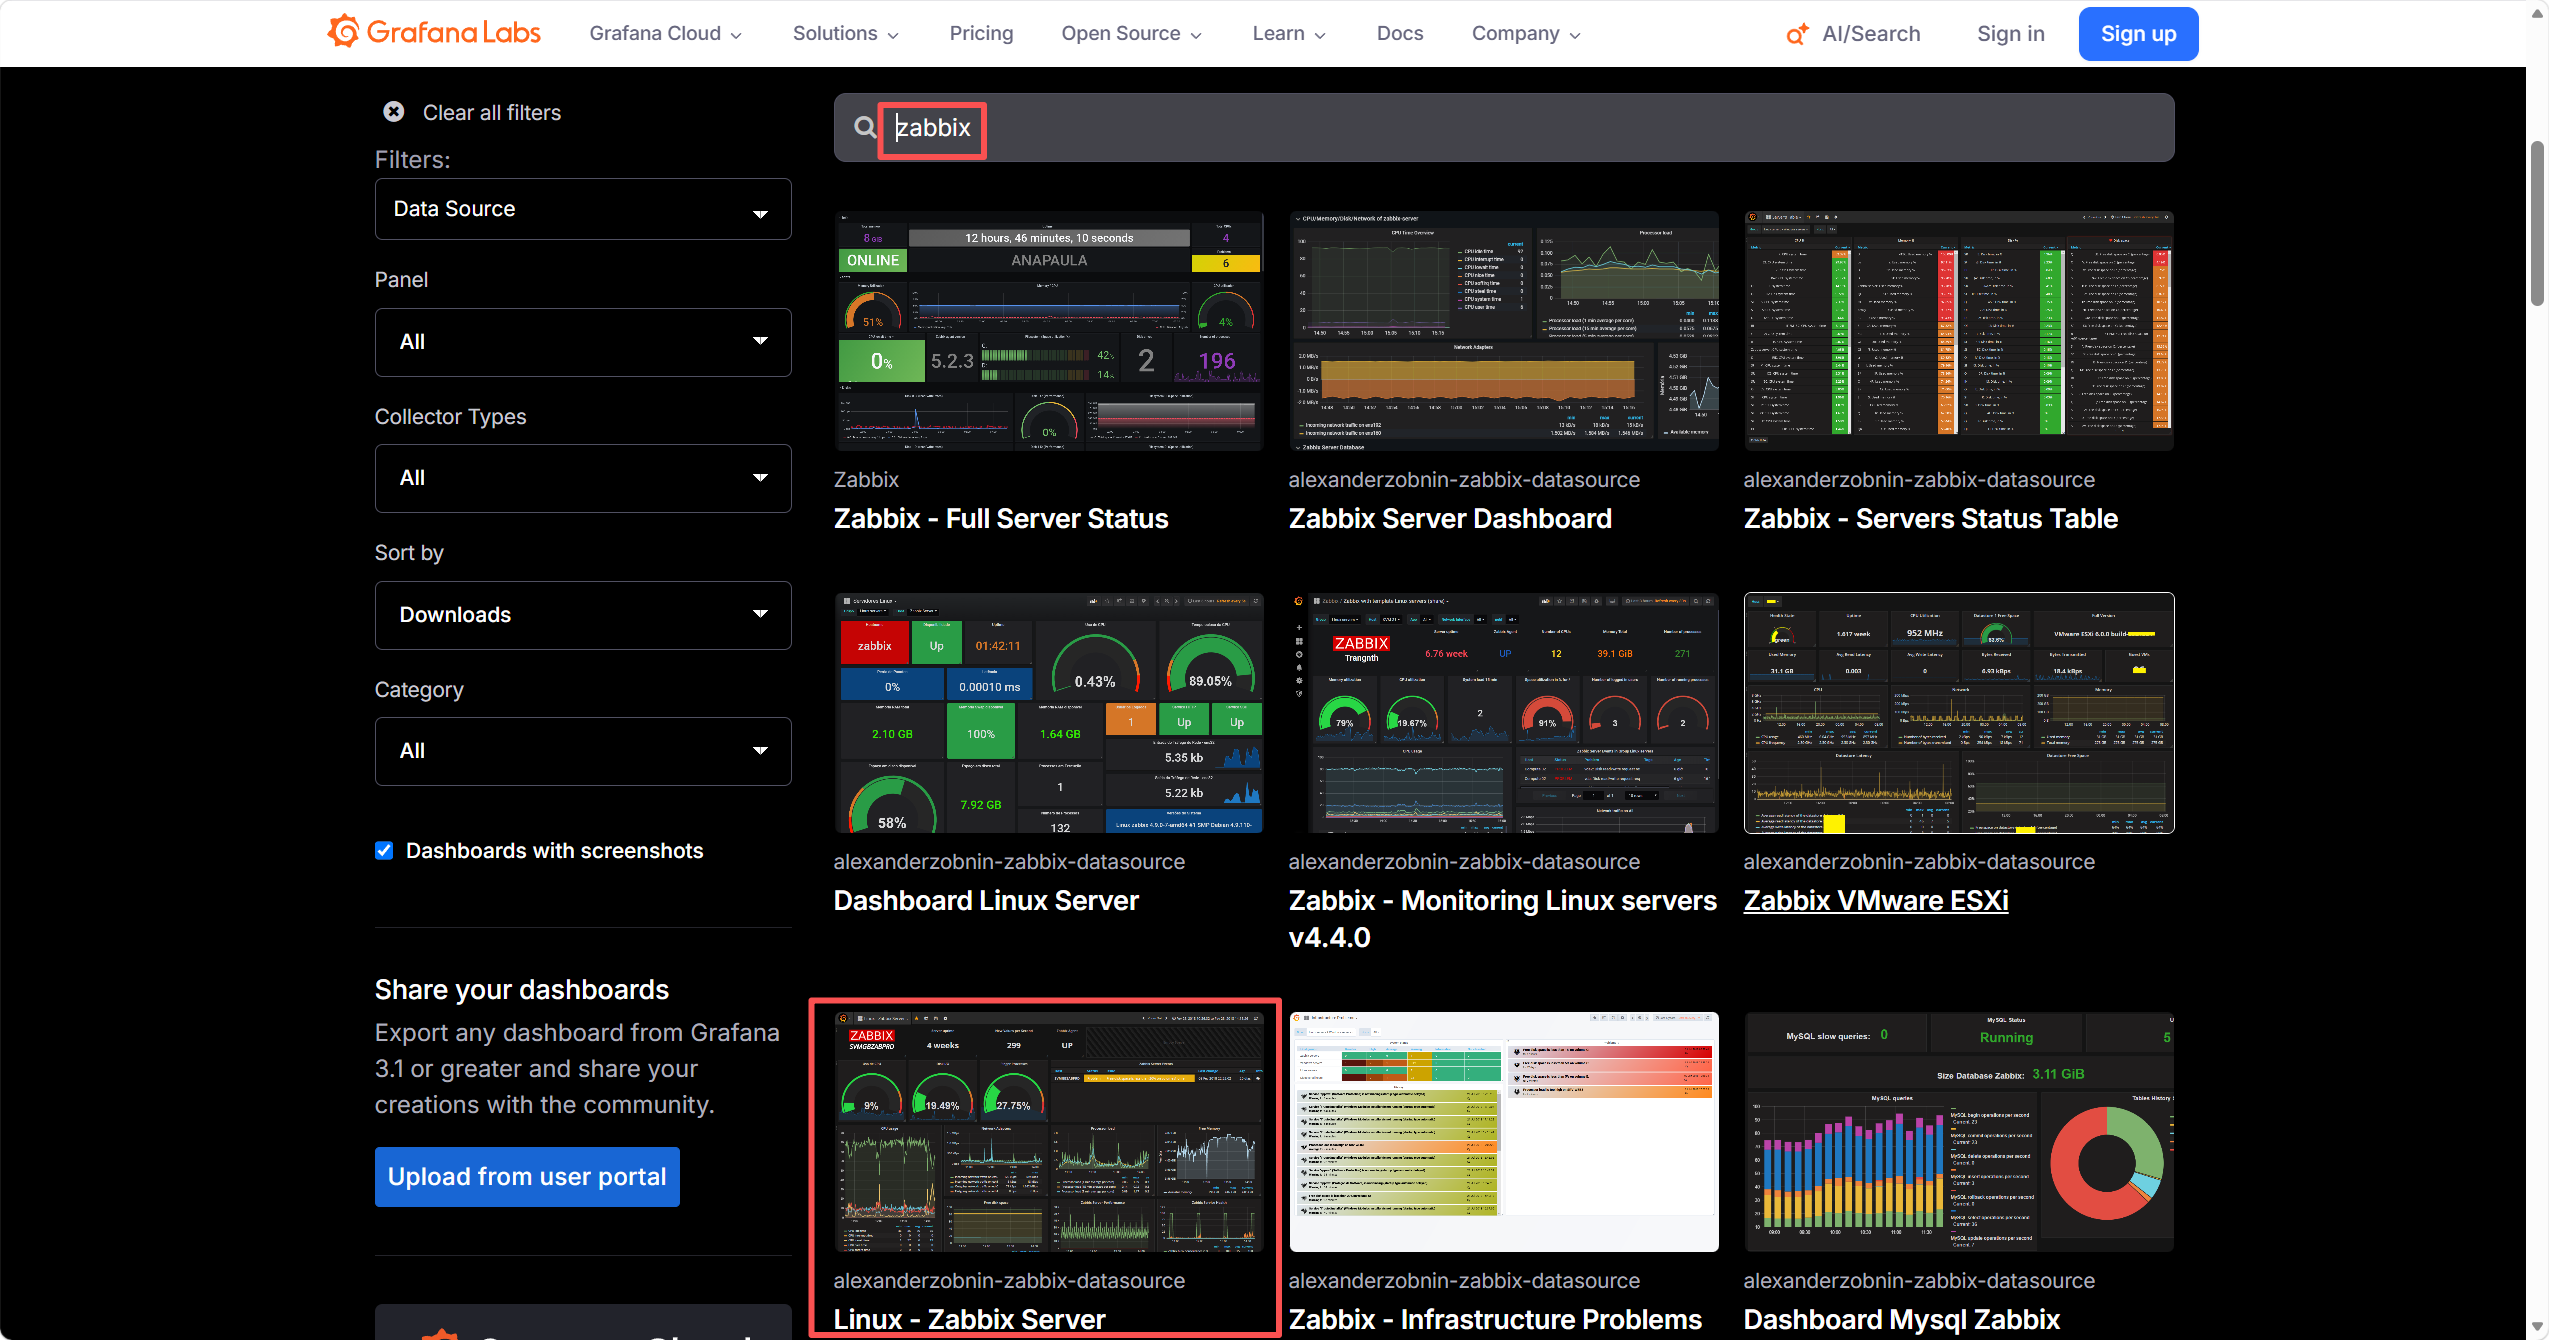The height and width of the screenshot is (1340, 2549).
Task: Click the magnifier icon in search bar
Action: click(865, 127)
